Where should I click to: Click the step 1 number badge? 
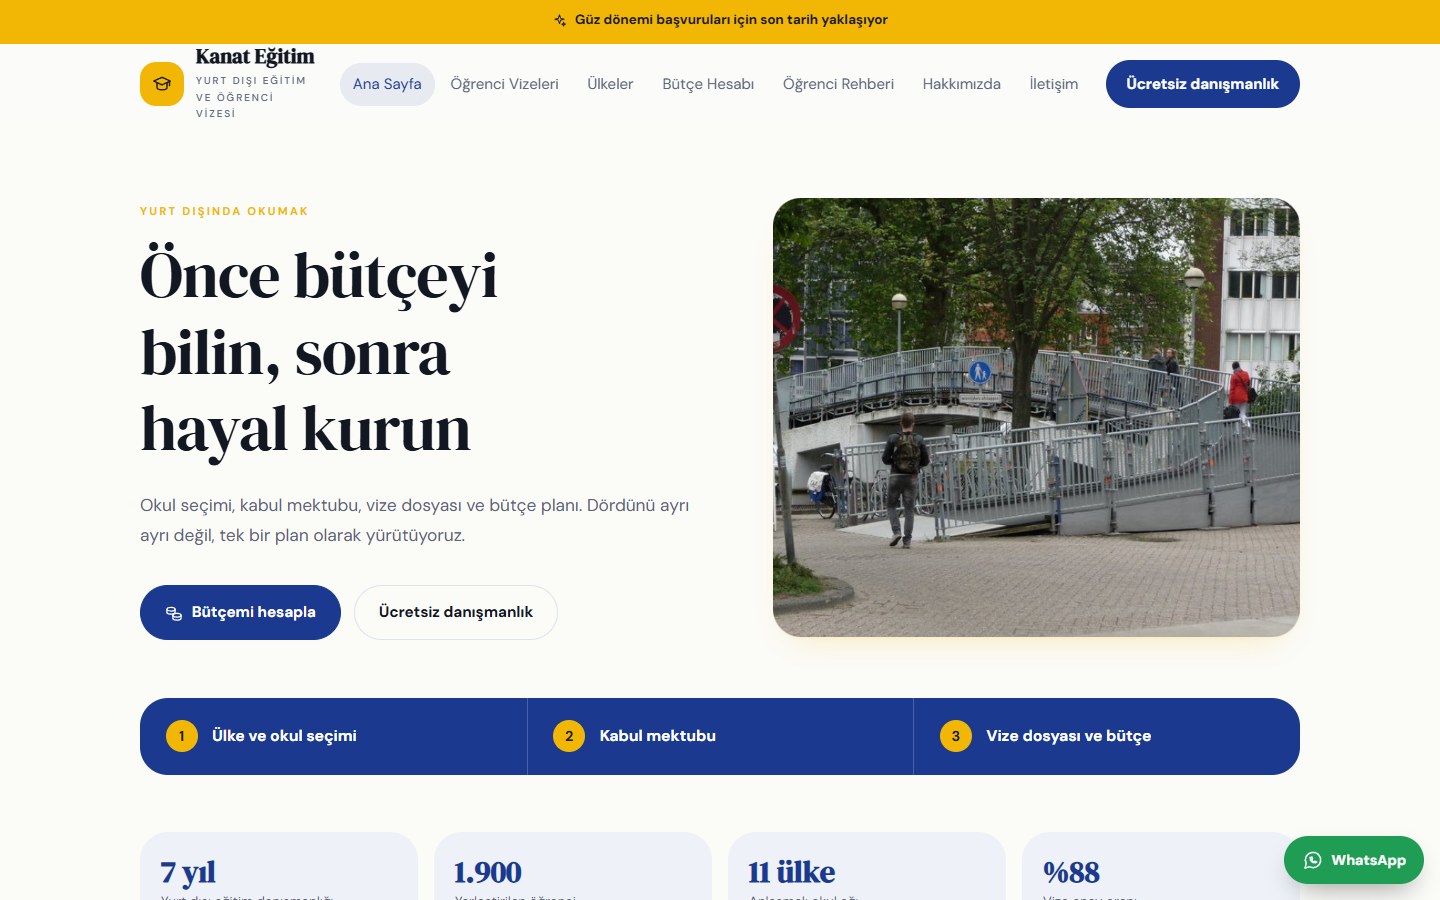(x=182, y=736)
